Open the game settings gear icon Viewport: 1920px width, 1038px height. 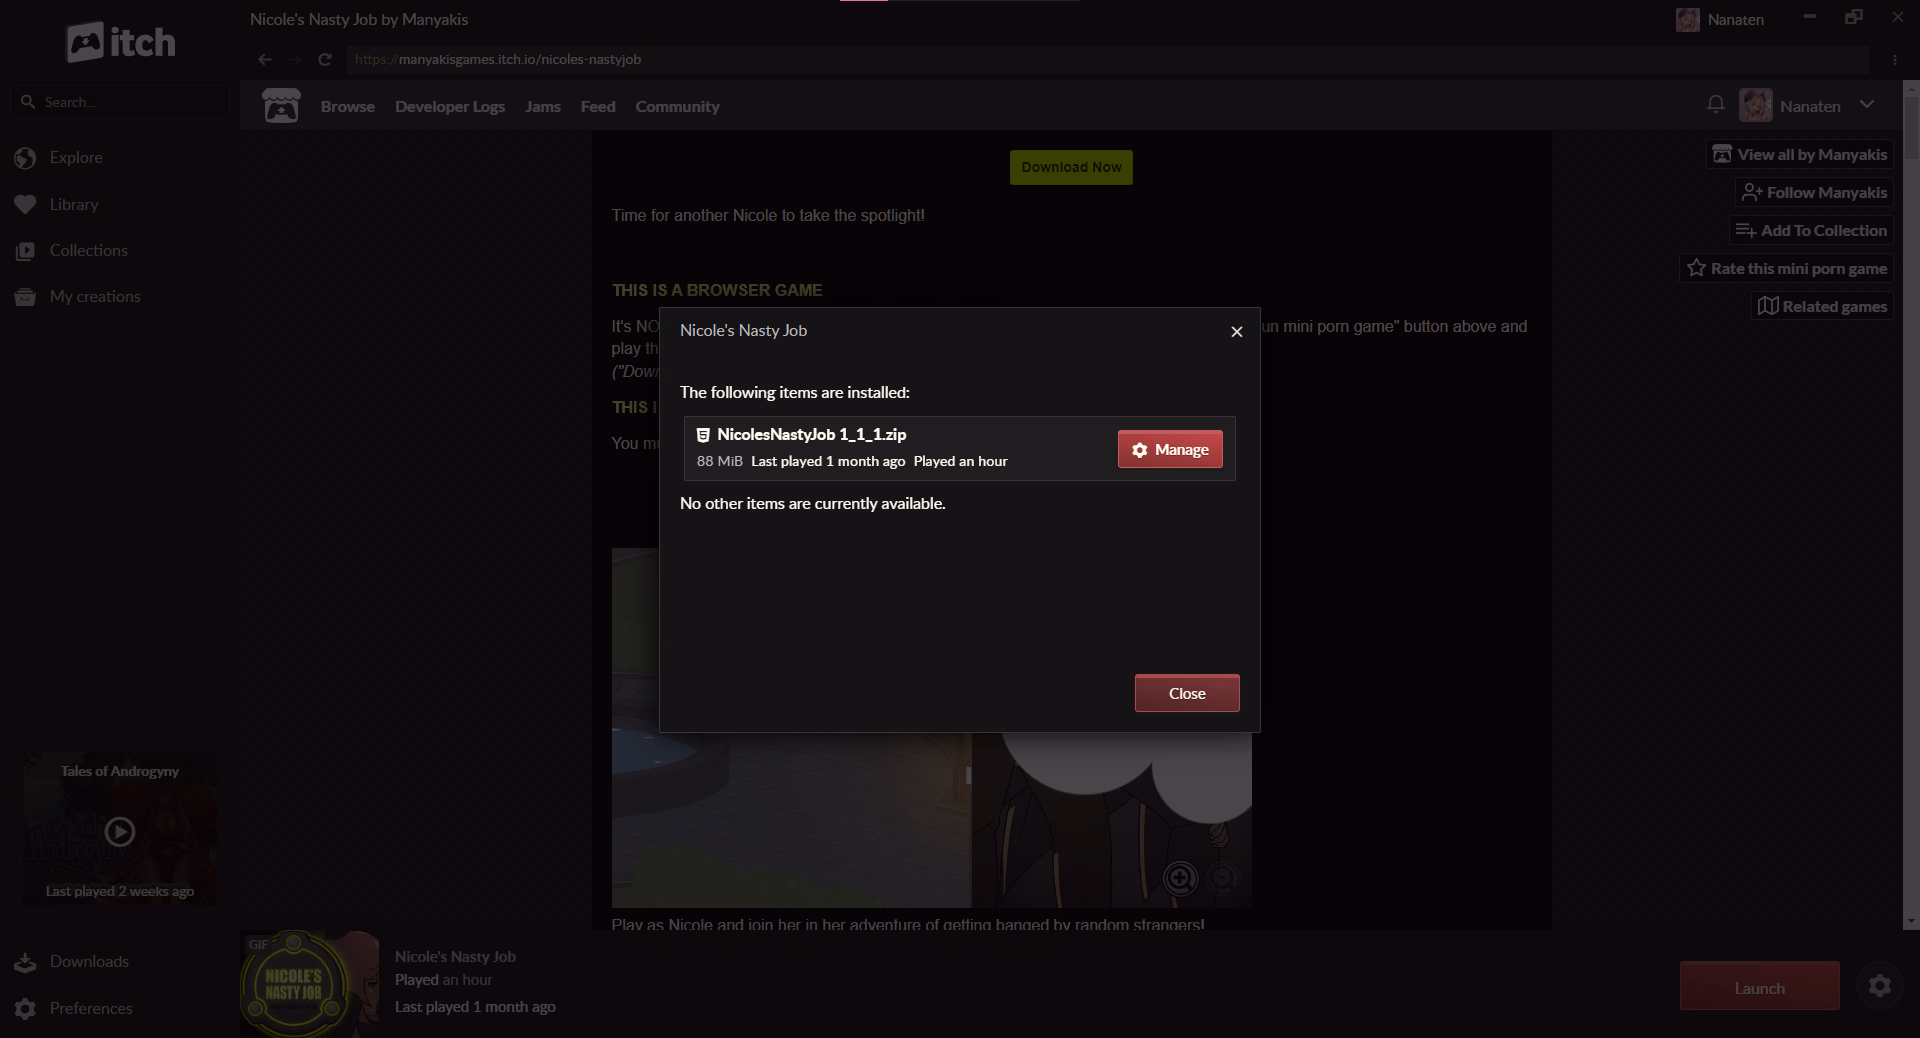pos(1880,986)
